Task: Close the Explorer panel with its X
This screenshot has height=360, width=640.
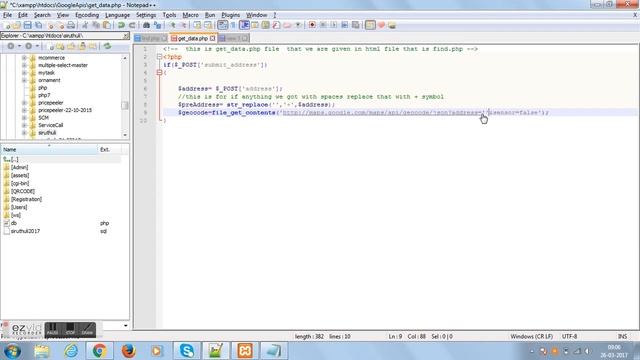Action: [x=126, y=36]
